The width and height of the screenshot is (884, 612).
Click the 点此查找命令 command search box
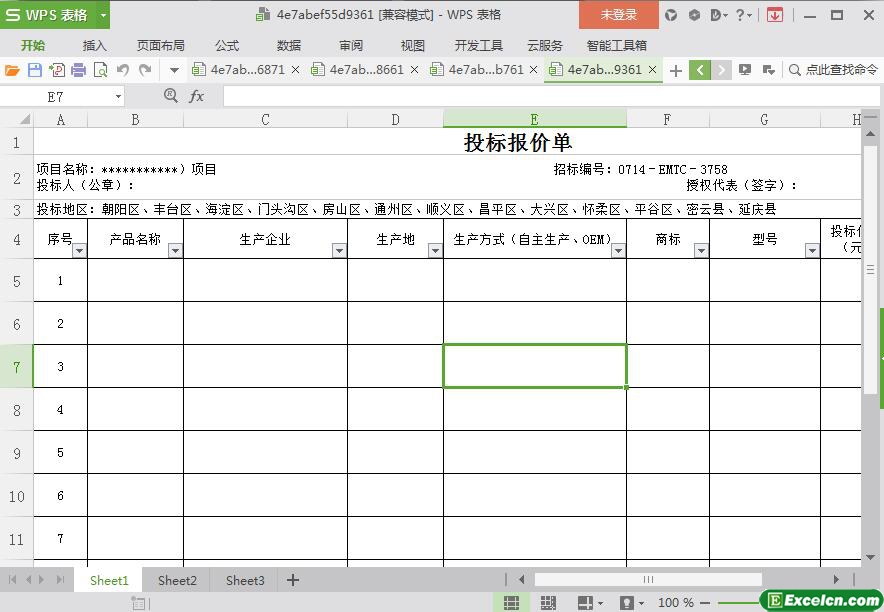coord(834,70)
